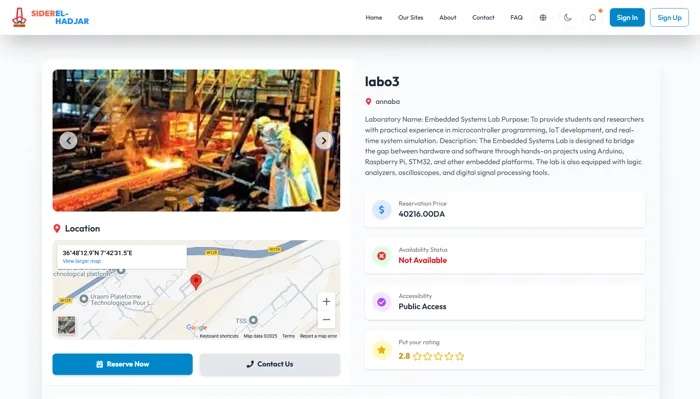
Task: Open the language globe selector
Action: 543,17
